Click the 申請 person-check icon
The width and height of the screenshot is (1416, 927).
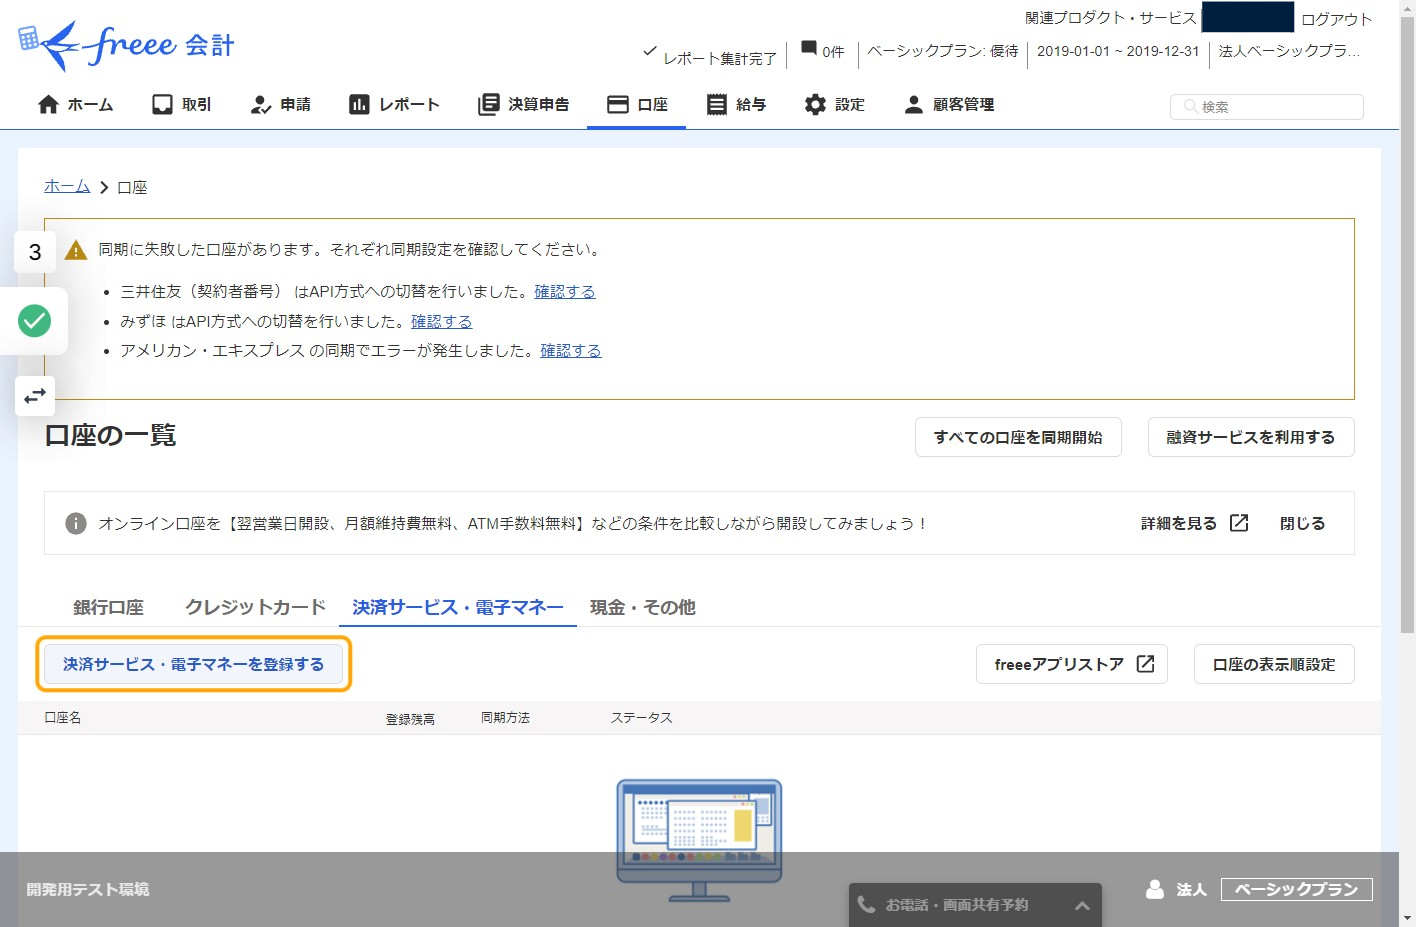click(260, 104)
